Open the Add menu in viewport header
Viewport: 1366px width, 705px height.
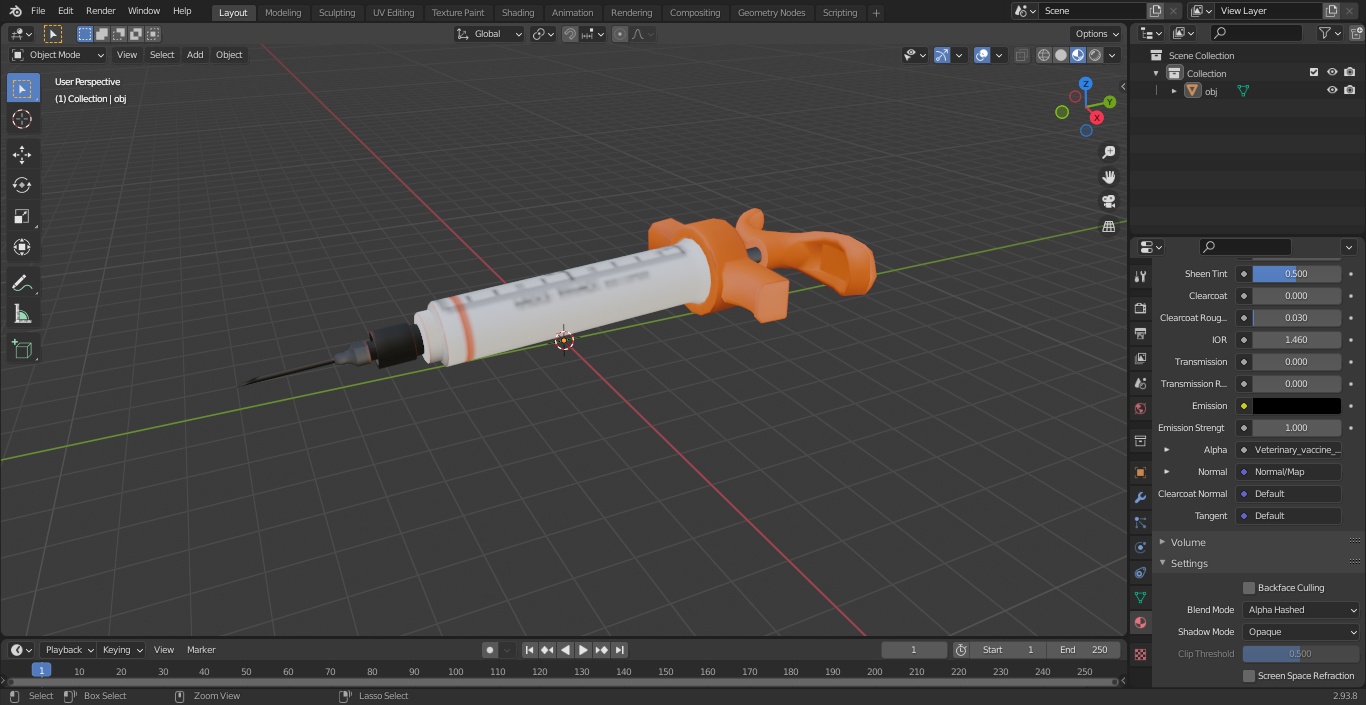coord(195,55)
